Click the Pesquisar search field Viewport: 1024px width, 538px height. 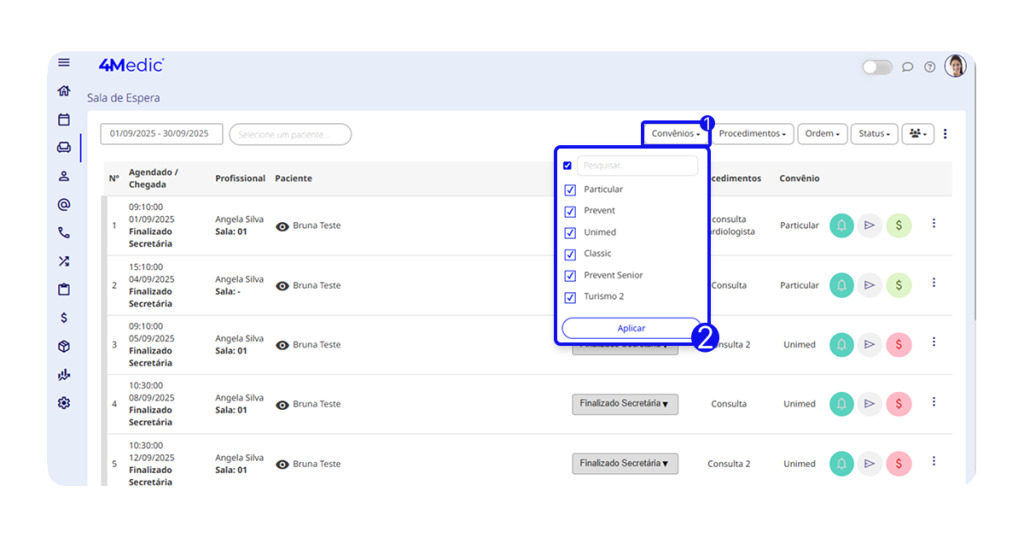pyautogui.click(x=637, y=166)
